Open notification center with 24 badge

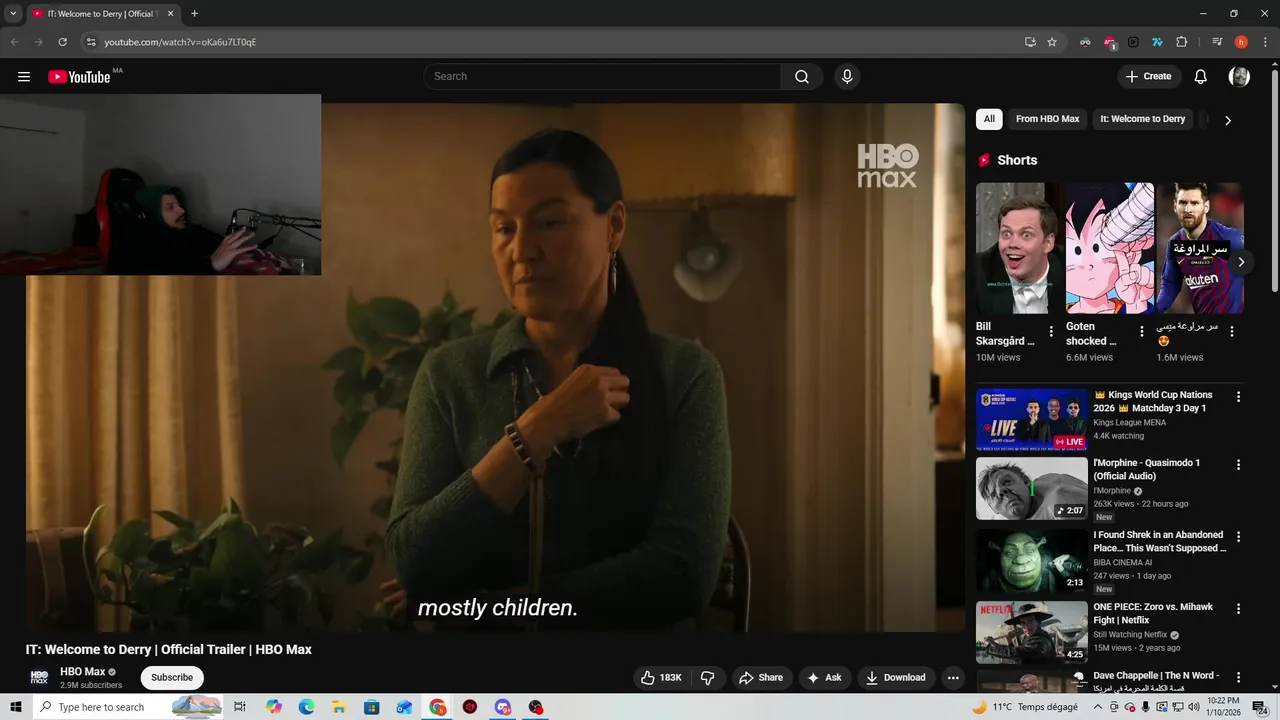pyautogui.click(x=1261, y=707)
